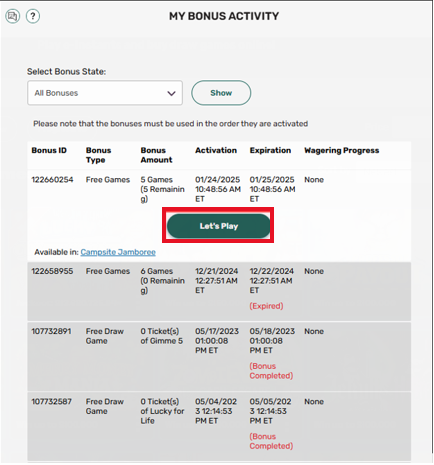Select Bonus ID 122658955
The image size is (434, 465).
[52, 271]
